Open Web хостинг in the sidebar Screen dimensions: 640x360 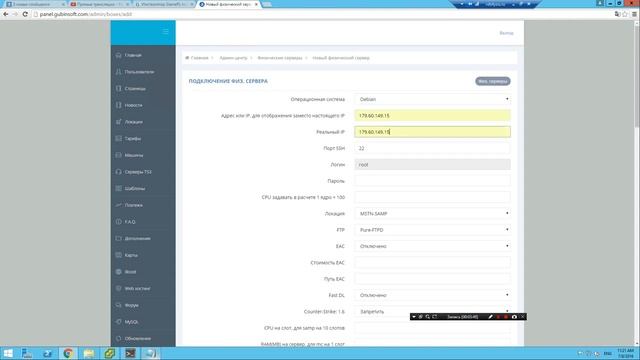point(143,289)
